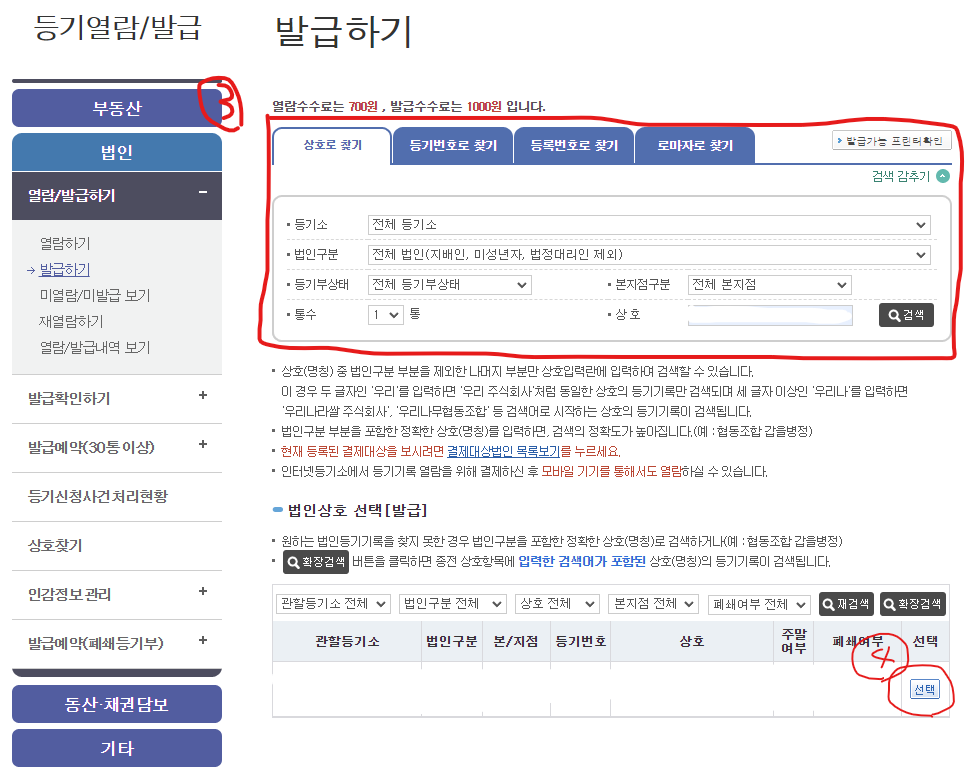965x774 pixels.
Task: Open the 결제대상법인 목록보기 link
Action: pyautogui.click(x=503, y=452)
